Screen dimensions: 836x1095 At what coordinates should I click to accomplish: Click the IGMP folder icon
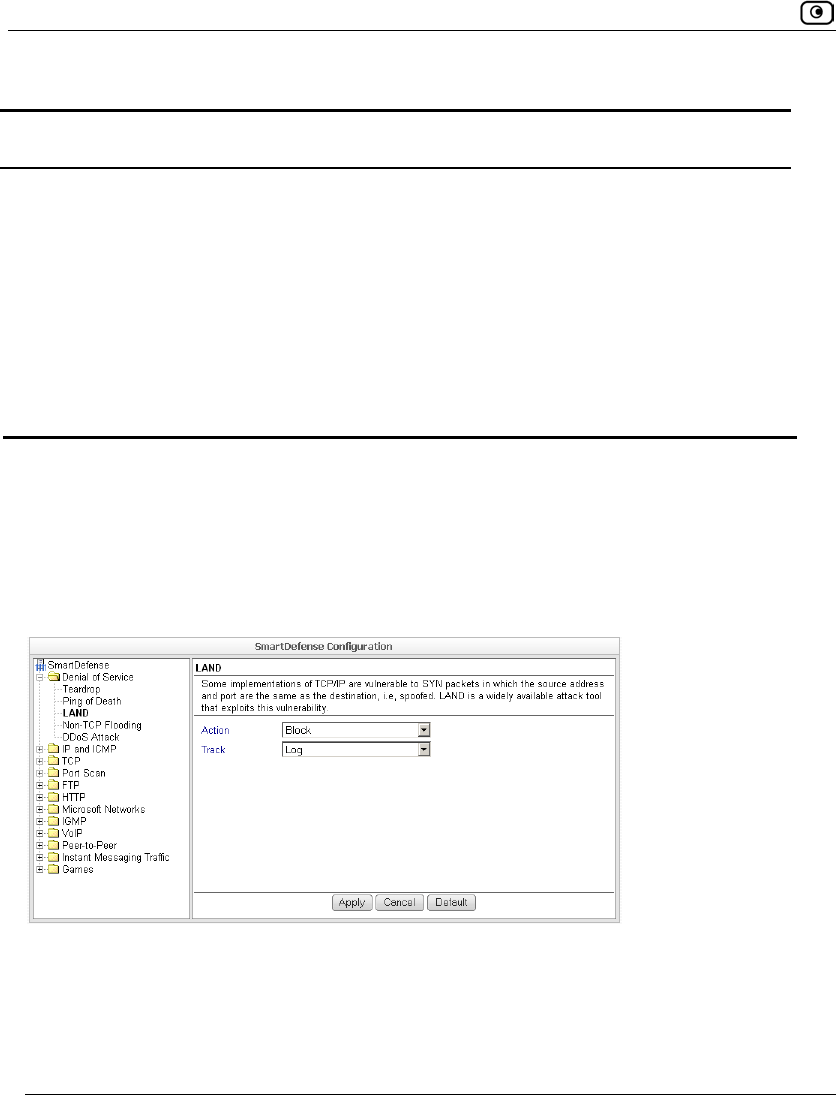pos(54,821)
